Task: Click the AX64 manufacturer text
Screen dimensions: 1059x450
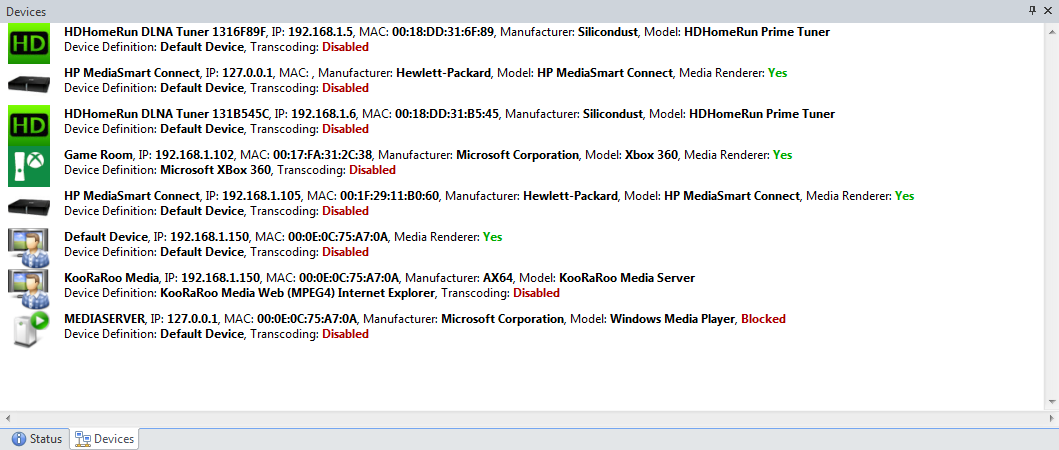Action: point(498,278)
